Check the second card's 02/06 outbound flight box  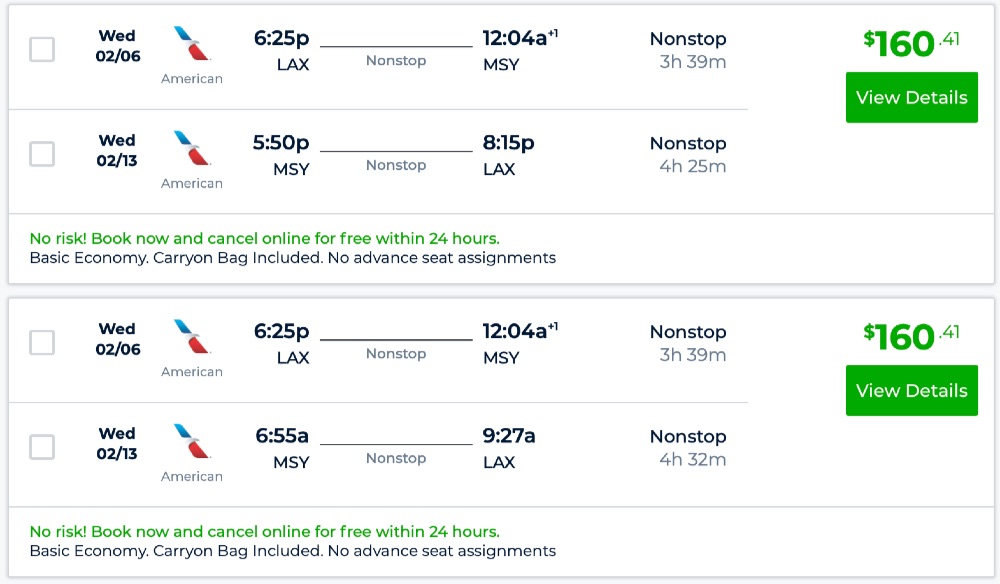coord(42,342)
